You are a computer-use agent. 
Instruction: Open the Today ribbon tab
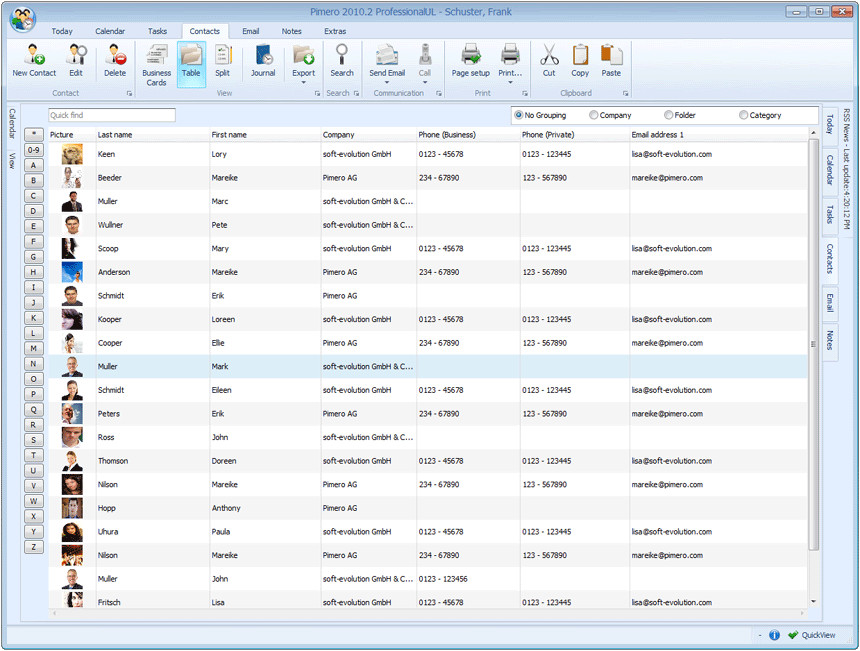[62, 31]
